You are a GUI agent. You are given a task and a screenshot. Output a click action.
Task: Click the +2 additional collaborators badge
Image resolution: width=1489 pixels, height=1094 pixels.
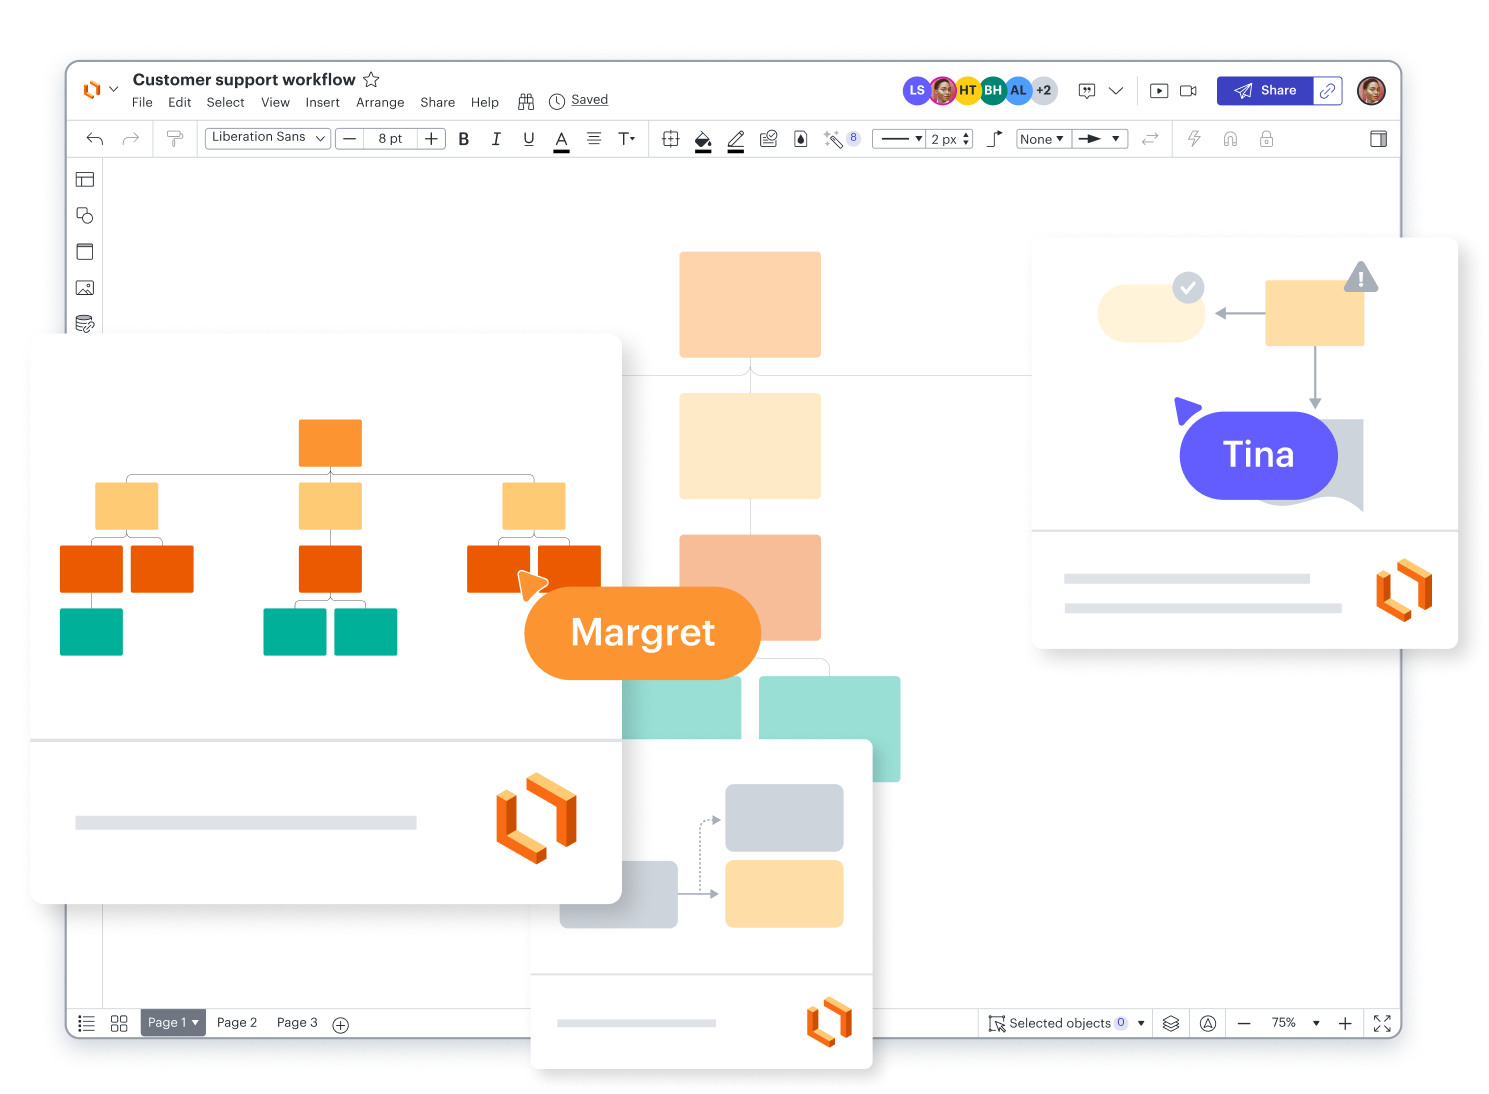tap(1043, 91)
